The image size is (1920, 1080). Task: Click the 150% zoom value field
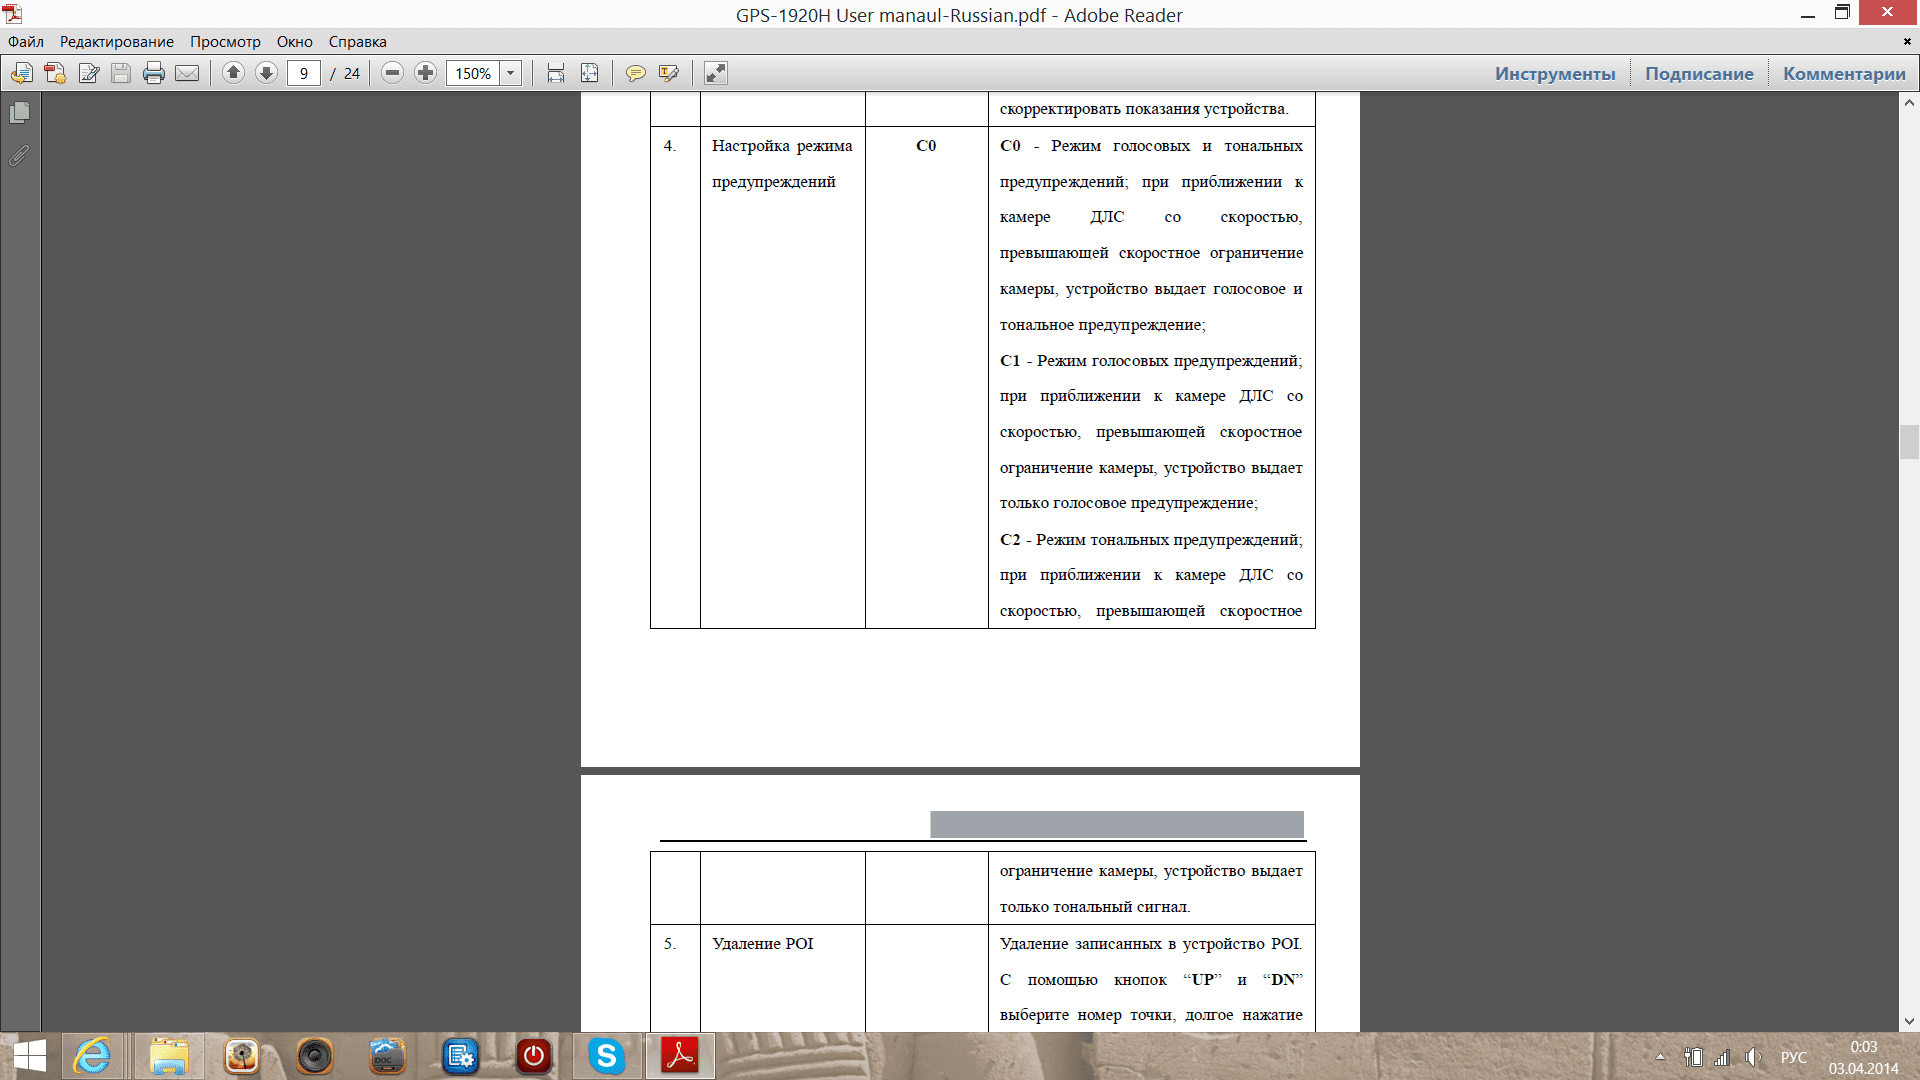[473, 73]
